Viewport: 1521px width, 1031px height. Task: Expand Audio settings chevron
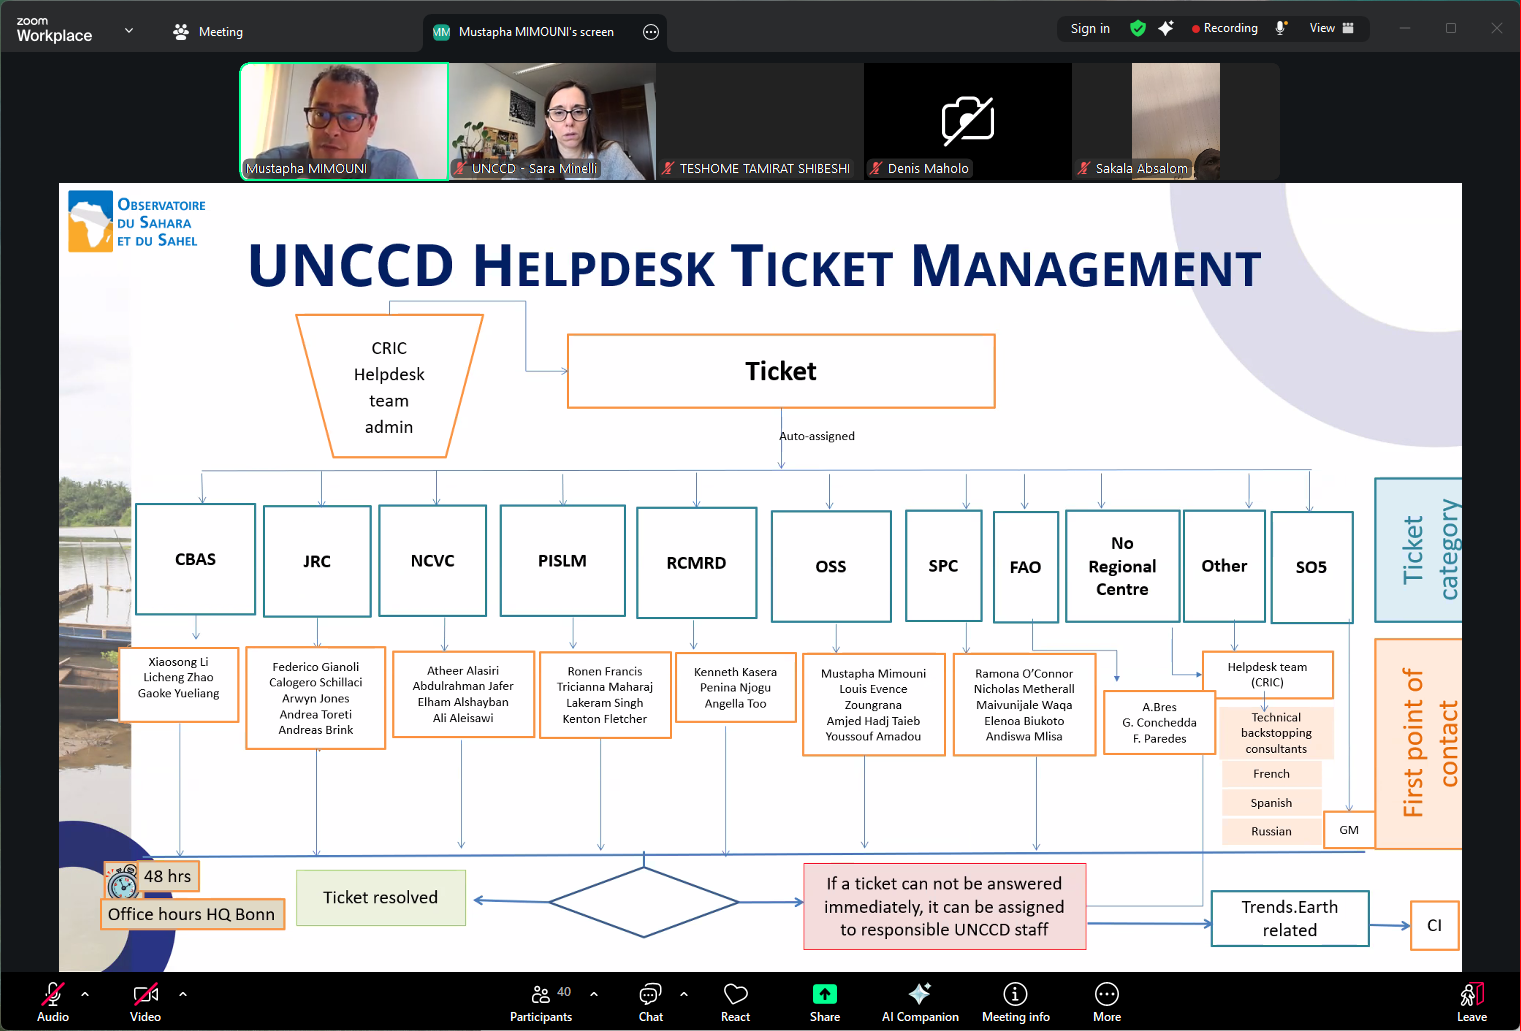pyautogui.click(x=85, y=995)
